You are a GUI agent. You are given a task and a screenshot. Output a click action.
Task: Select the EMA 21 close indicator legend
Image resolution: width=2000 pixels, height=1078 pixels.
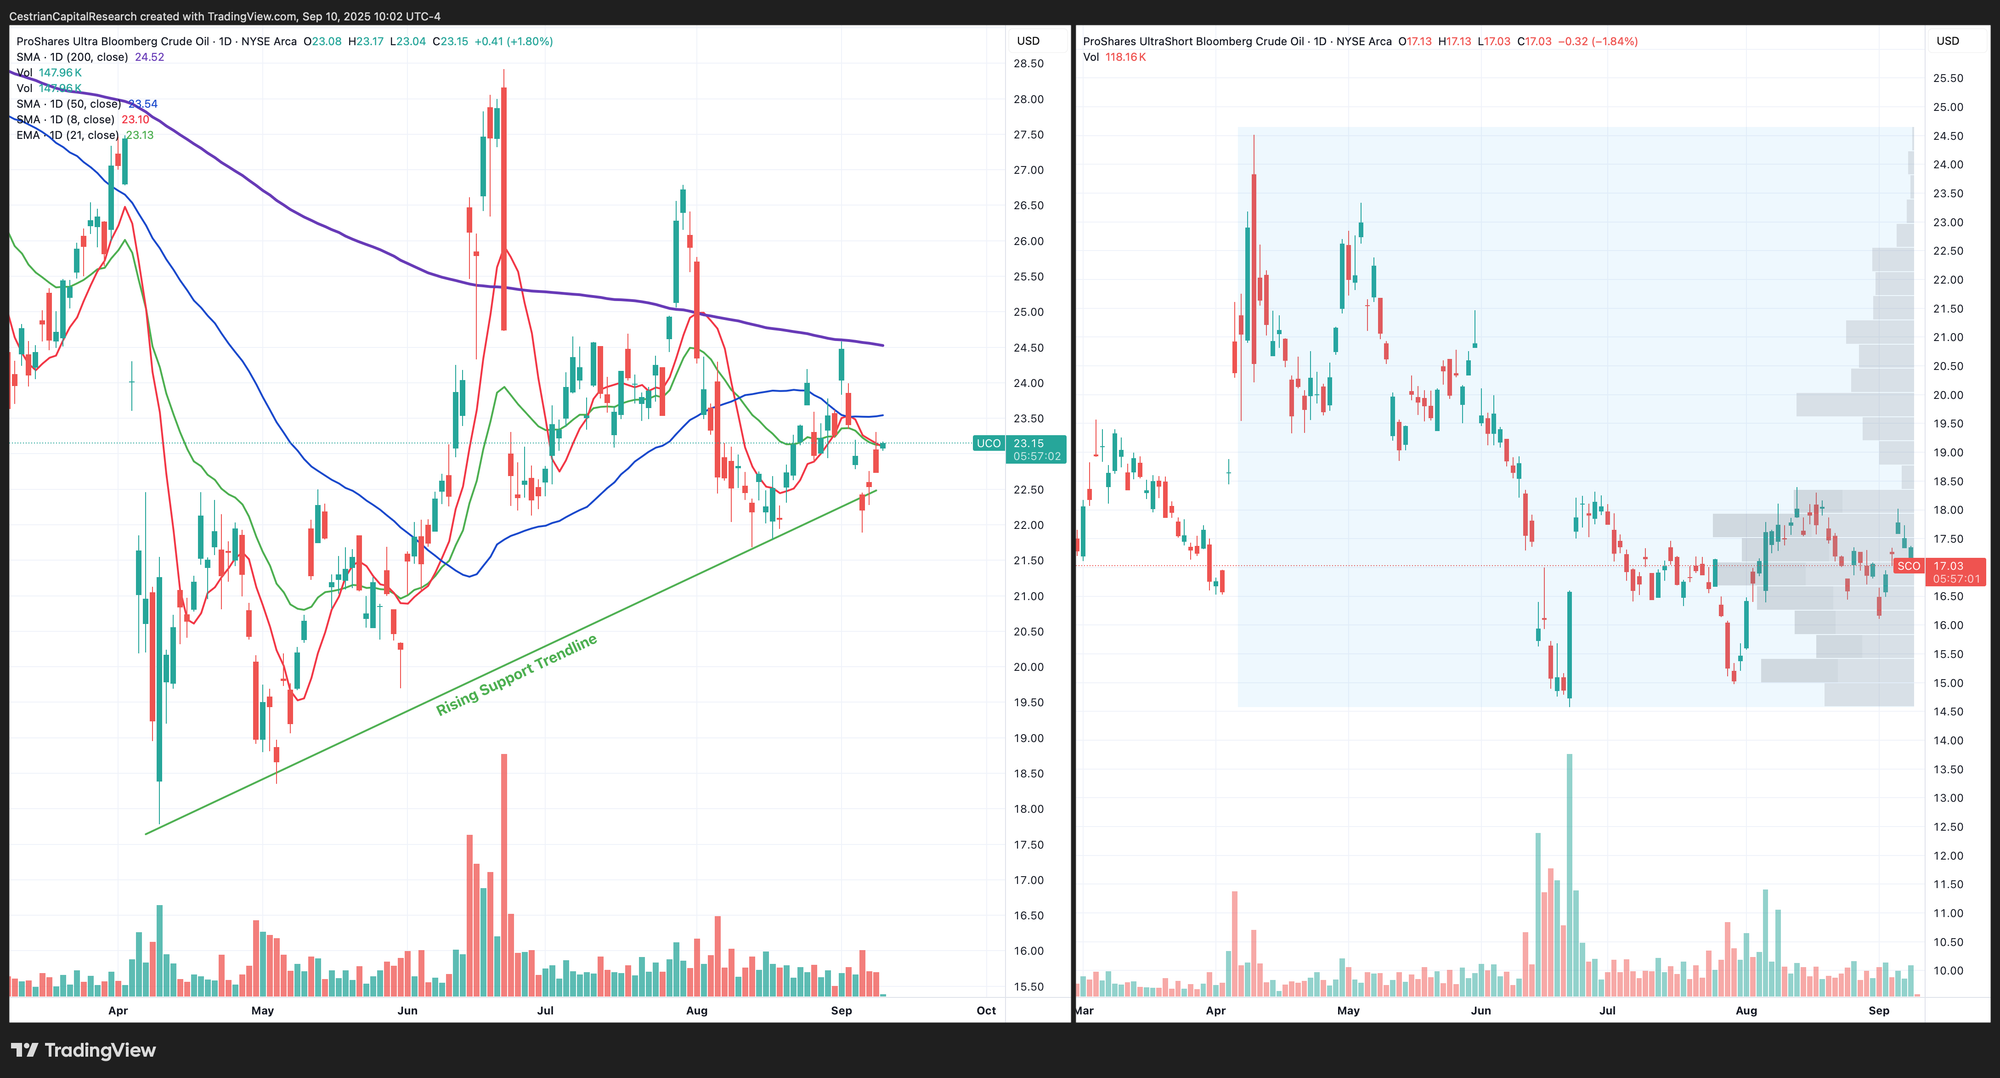(85, 135)
